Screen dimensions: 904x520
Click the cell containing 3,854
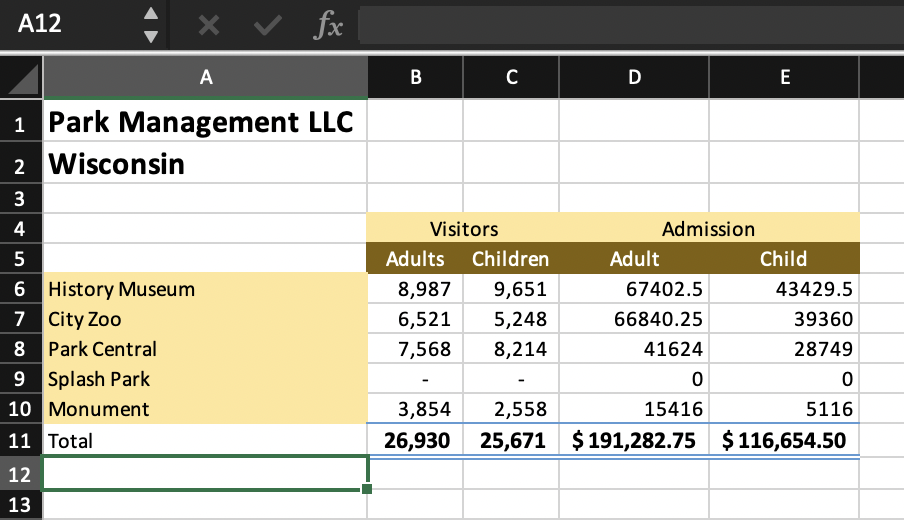point(415,409)
